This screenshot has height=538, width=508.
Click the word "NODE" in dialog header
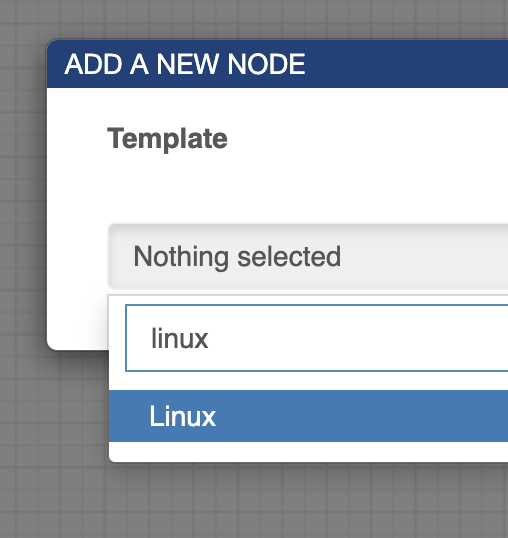pyautogui.click(x=266, y=64)
